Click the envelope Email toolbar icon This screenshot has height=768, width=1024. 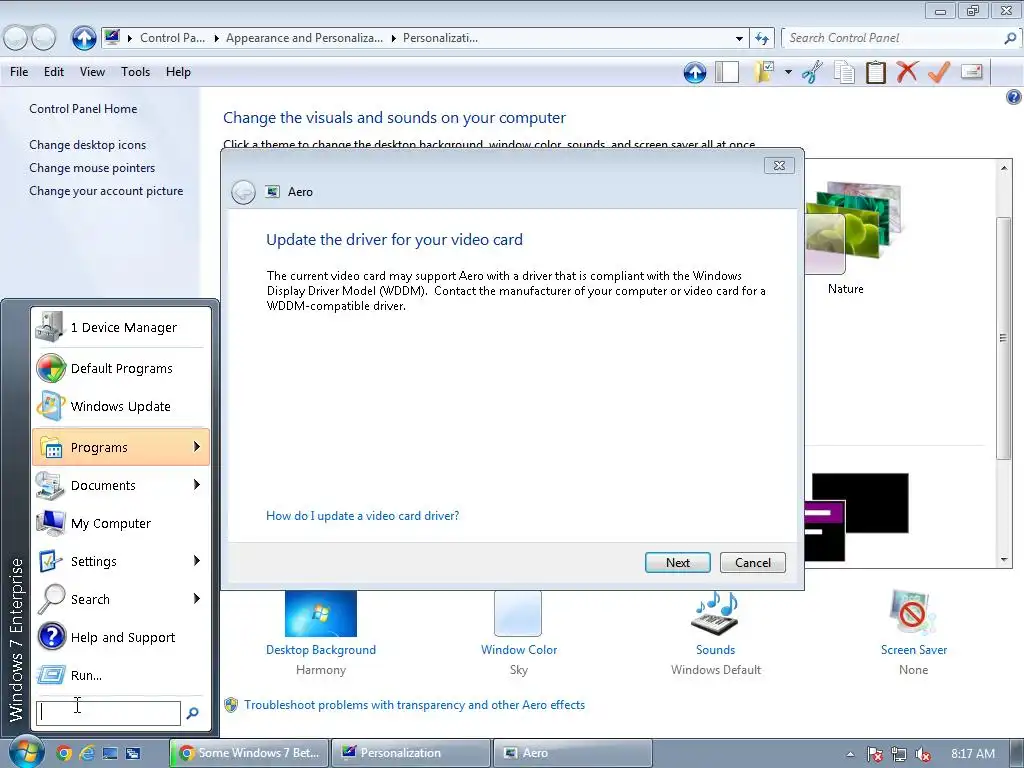(x=971, y=71)
